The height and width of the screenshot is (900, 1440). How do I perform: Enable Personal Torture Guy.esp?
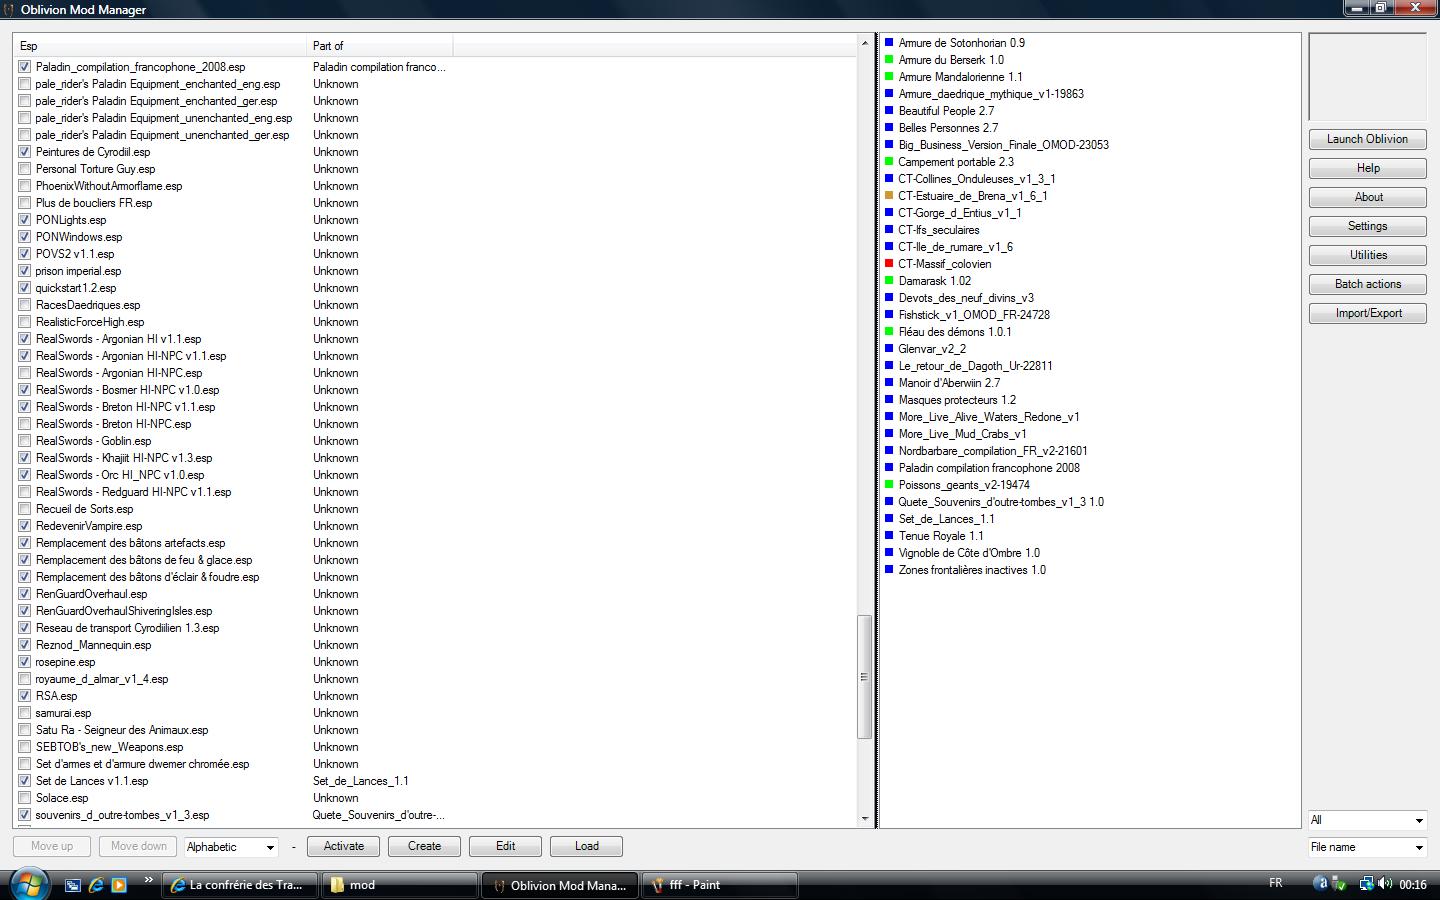pyautogui.click(x=25, y=169)
